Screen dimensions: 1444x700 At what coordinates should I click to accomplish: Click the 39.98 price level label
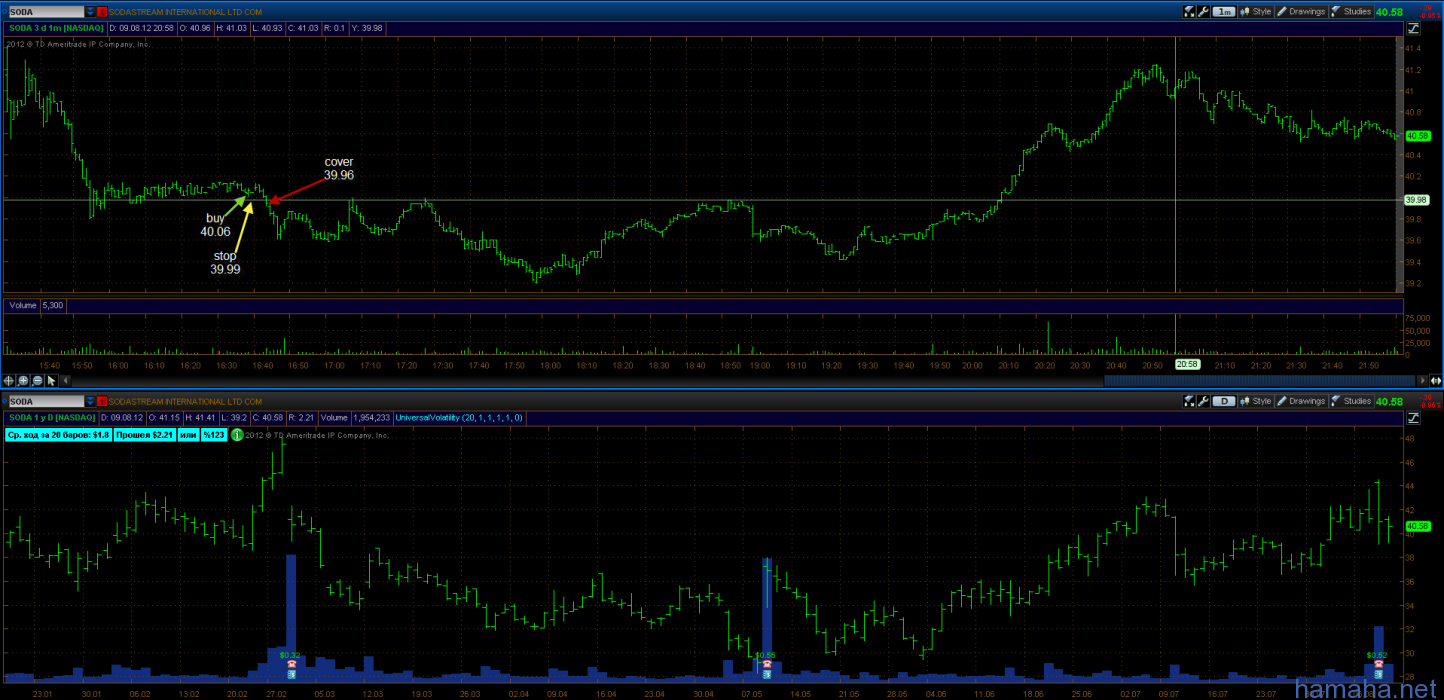tap(1415, 200)
